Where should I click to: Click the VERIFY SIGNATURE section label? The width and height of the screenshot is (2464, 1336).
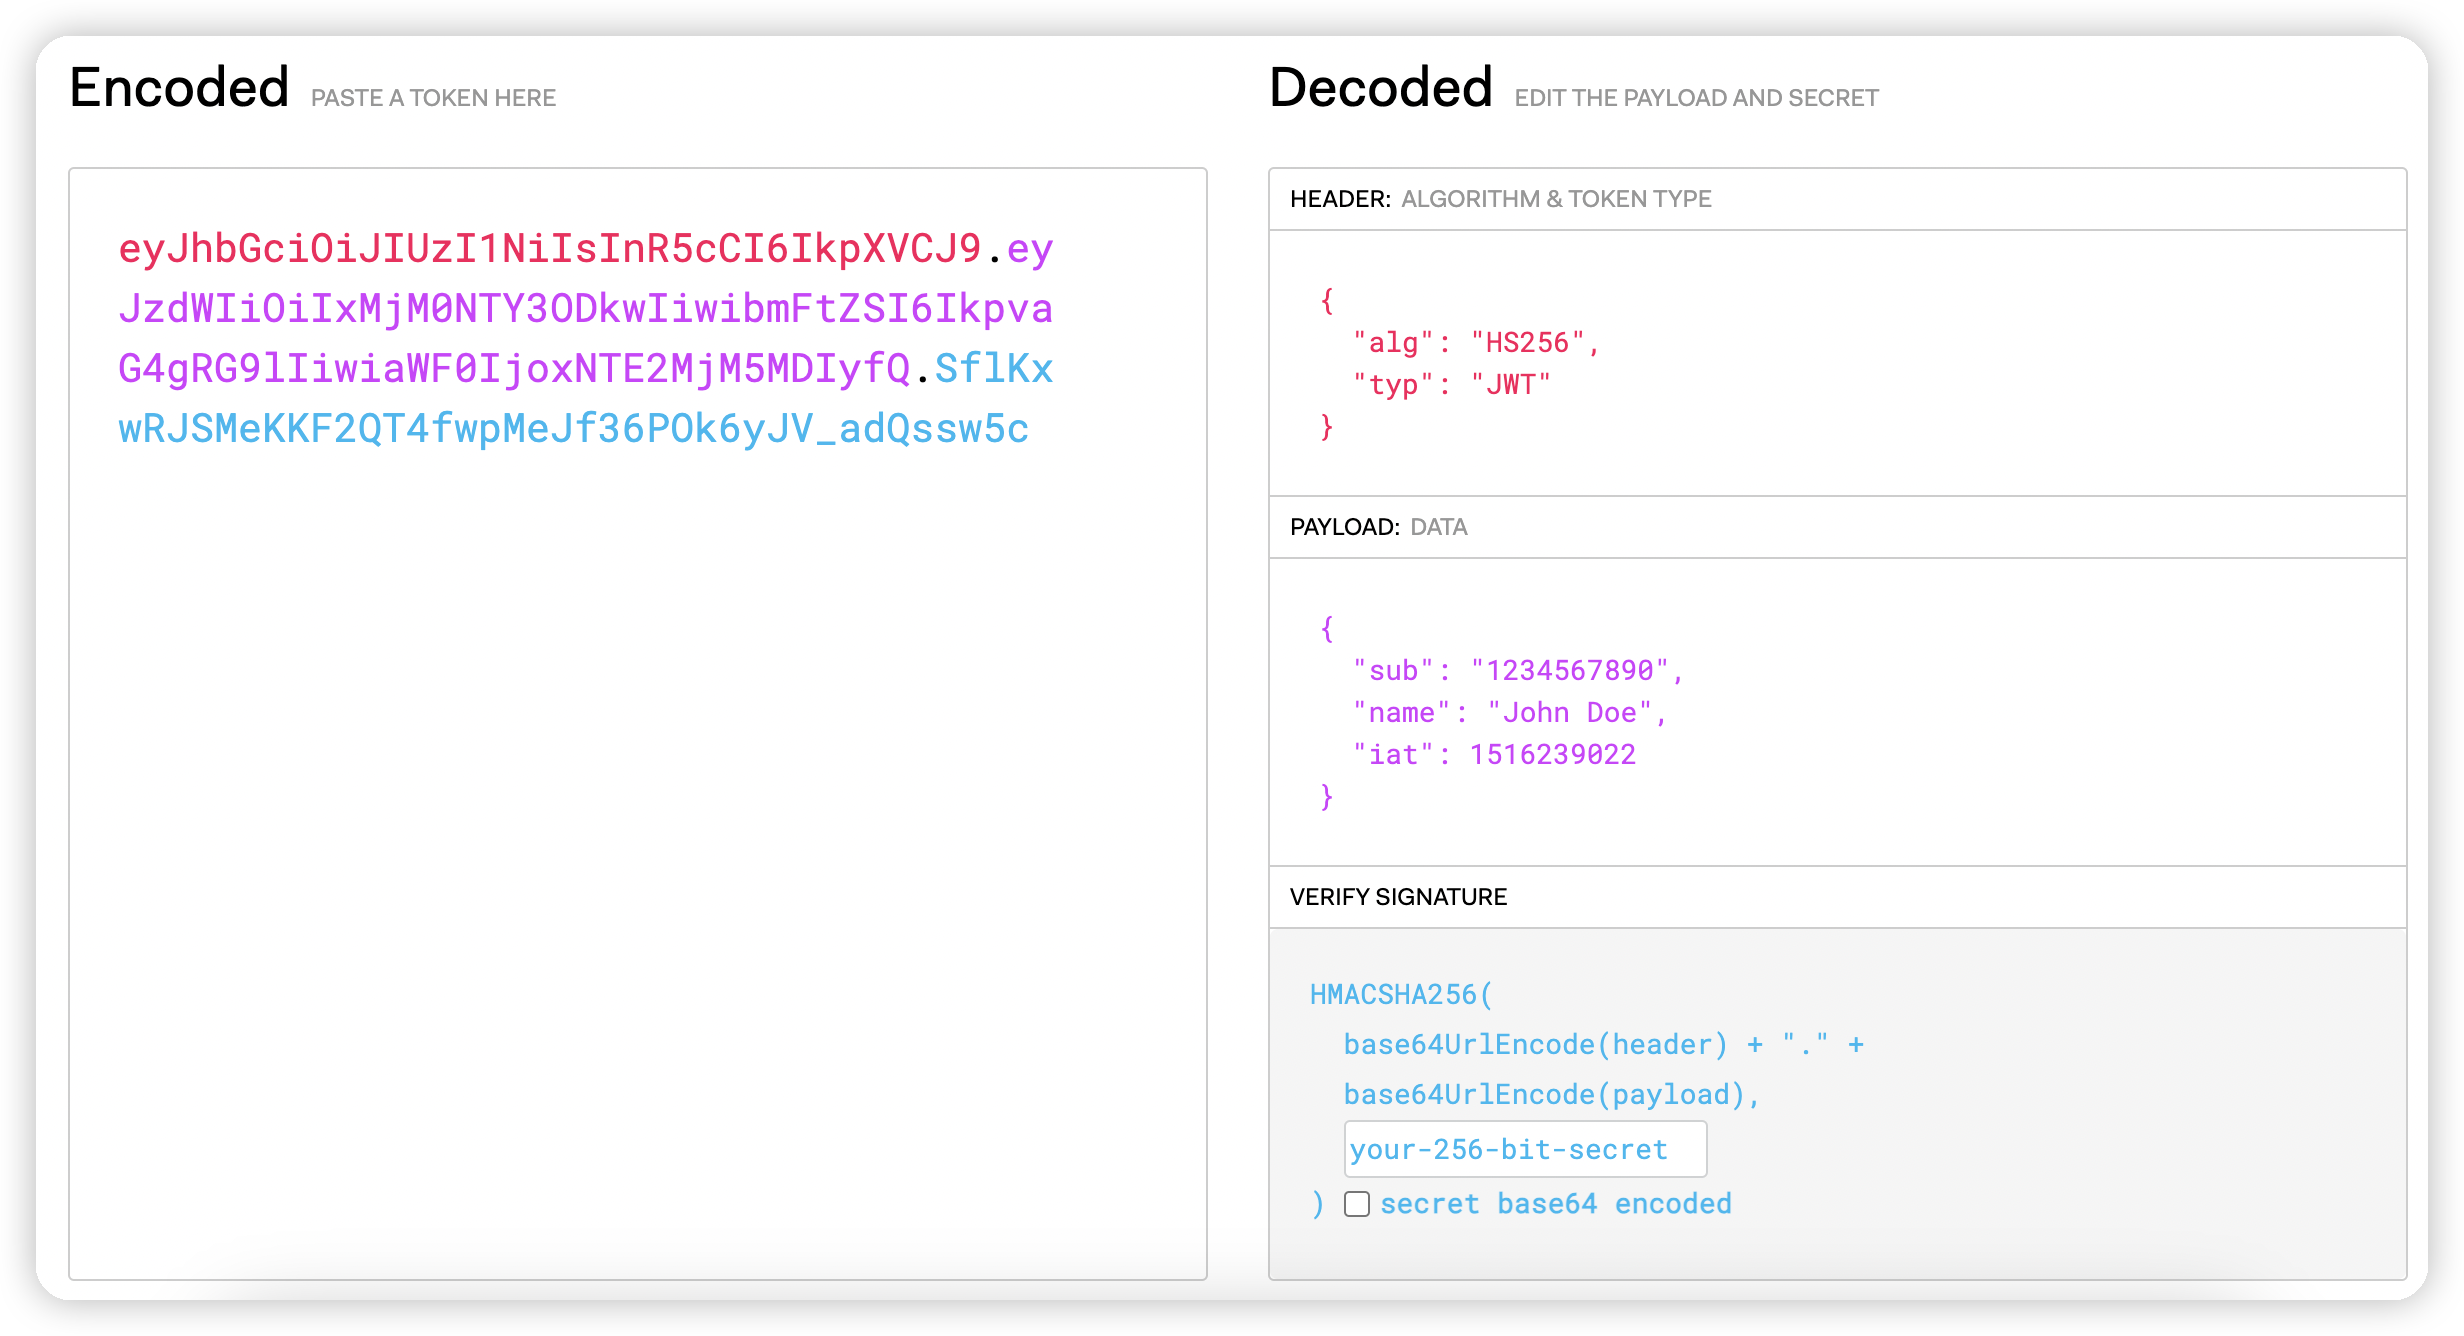[1398, 897]
